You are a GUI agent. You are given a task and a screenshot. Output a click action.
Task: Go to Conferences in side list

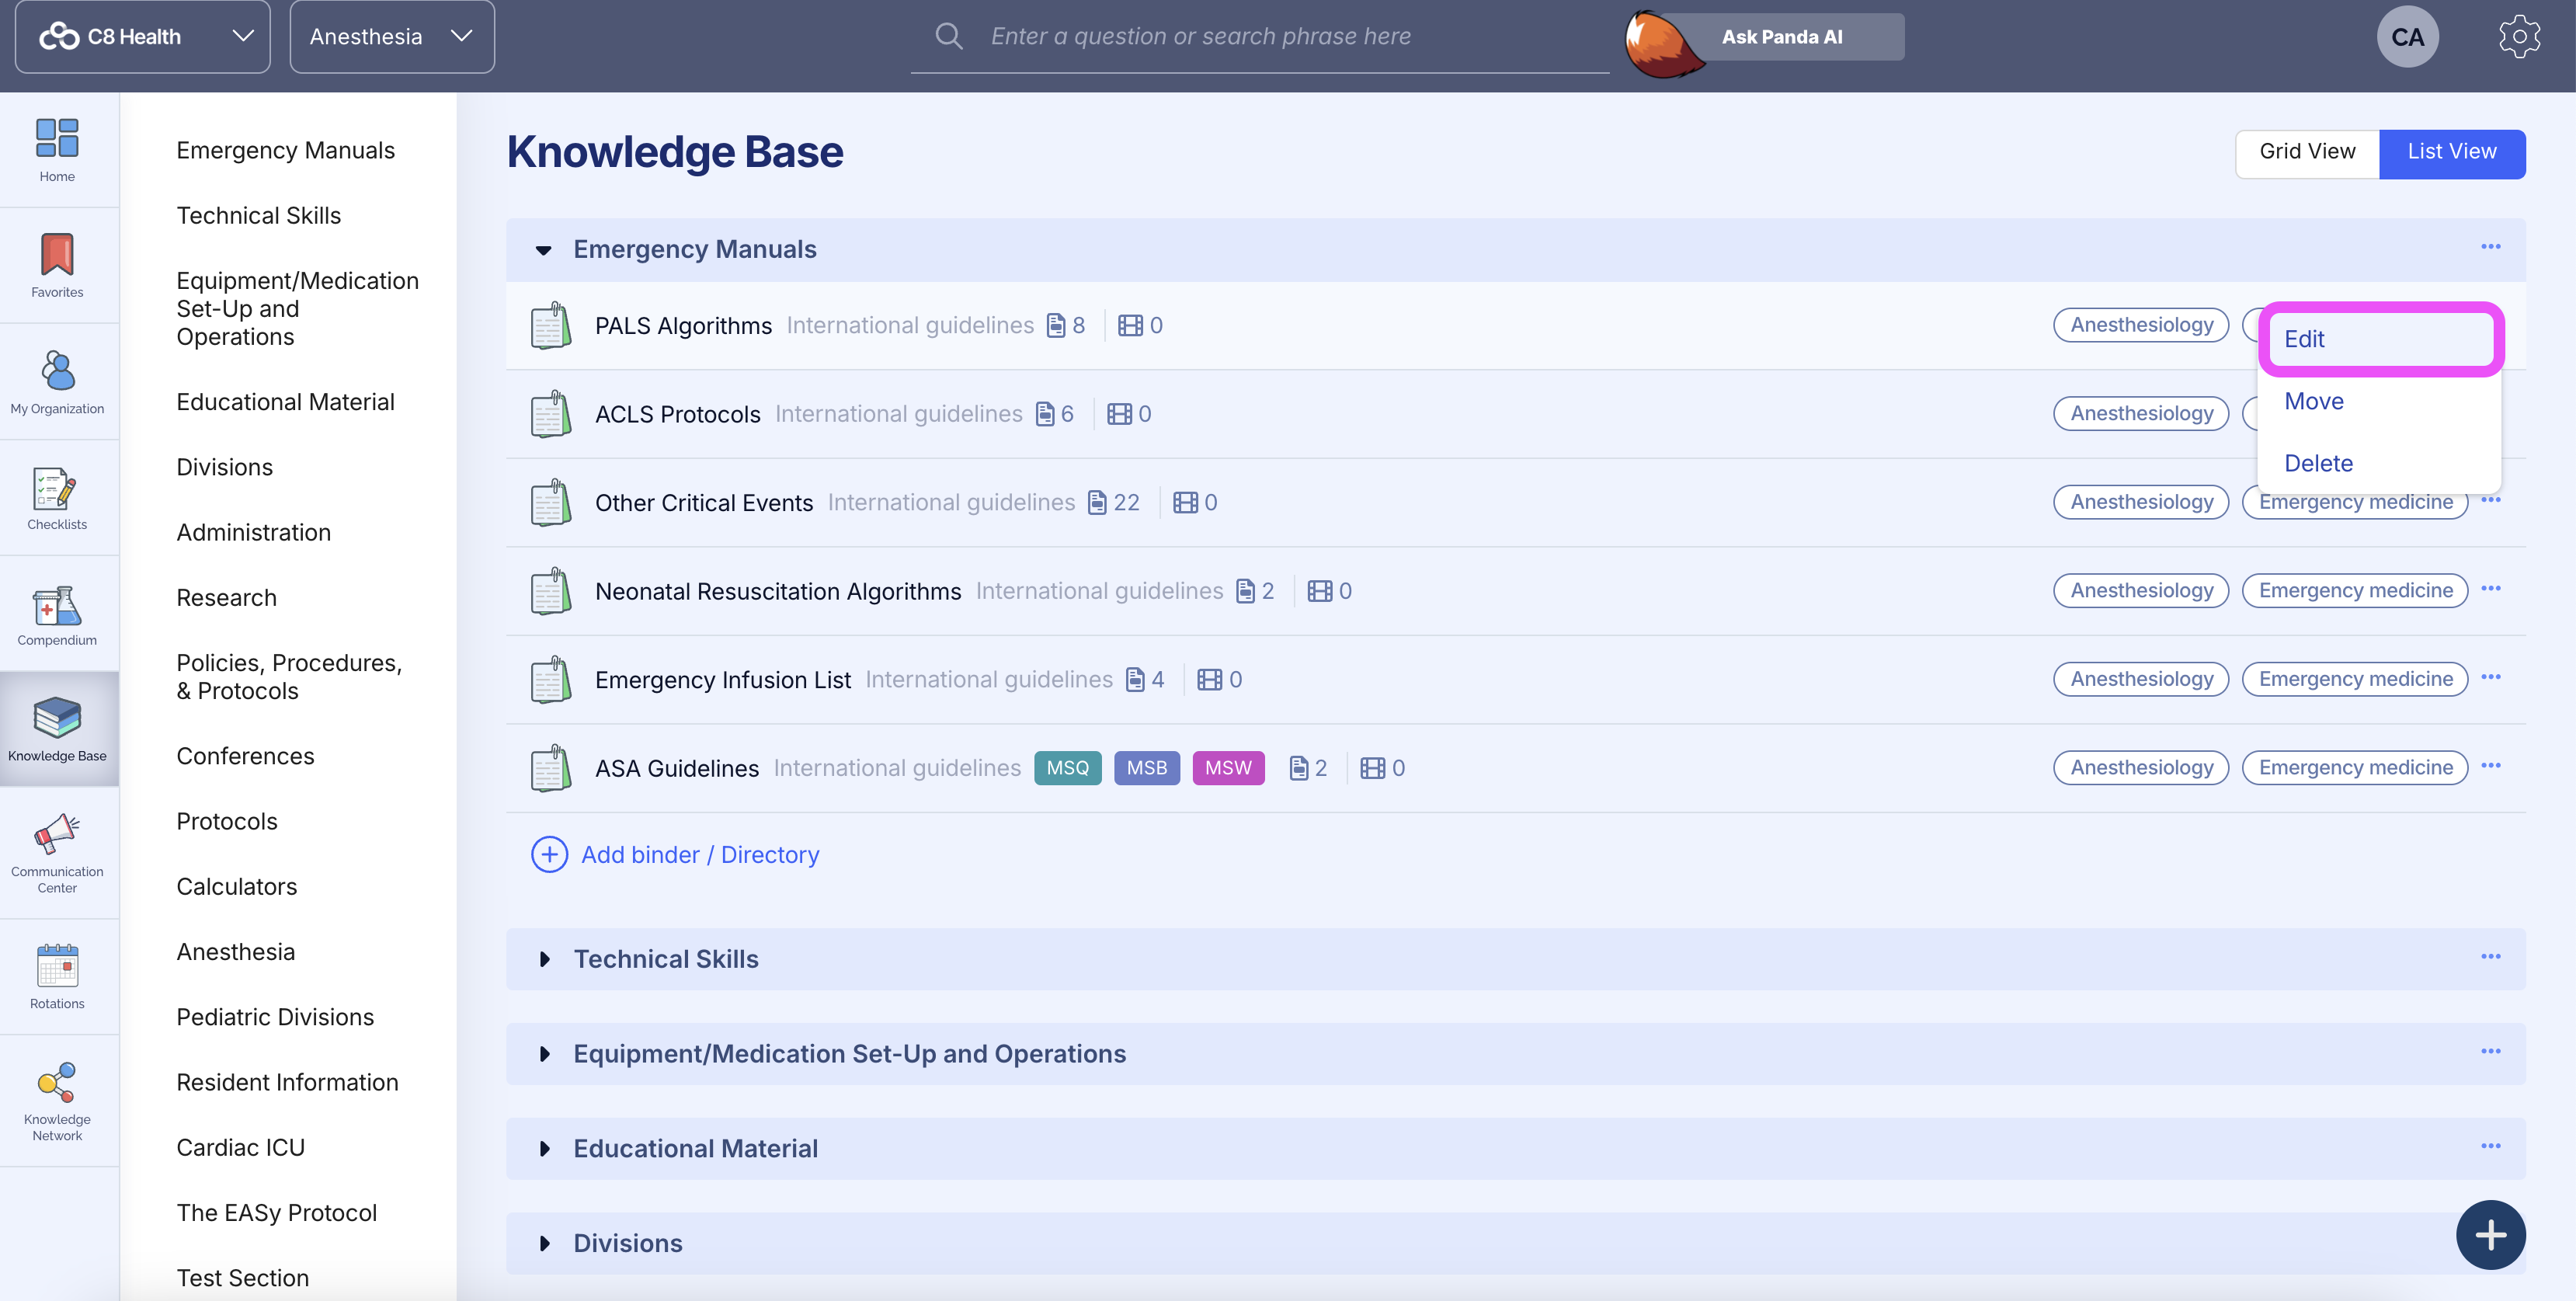[245, 756]
